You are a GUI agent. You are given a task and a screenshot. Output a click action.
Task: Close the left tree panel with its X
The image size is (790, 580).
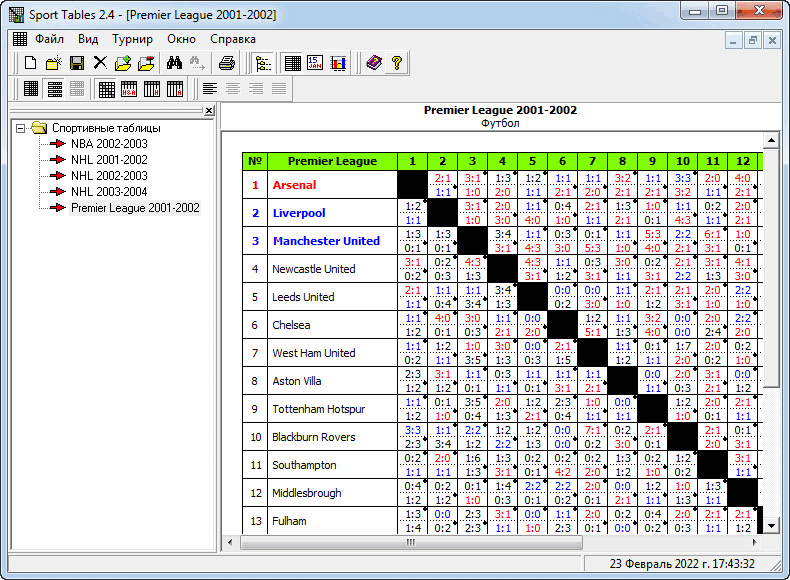pyautogui.click(x=210, y=111)
